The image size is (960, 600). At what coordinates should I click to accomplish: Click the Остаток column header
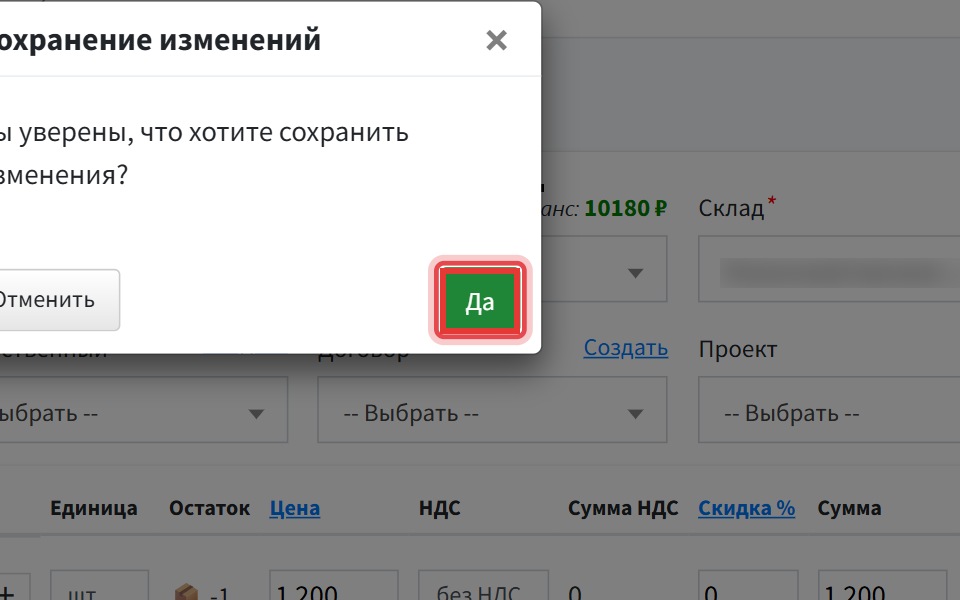tap(209, 508)
